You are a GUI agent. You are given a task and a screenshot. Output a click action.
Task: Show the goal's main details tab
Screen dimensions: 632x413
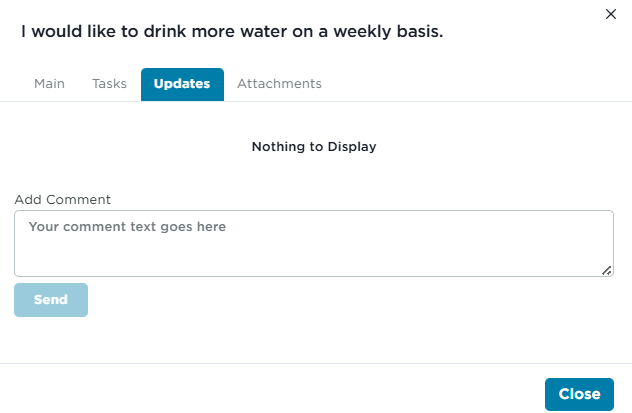[x=49, y=84]
